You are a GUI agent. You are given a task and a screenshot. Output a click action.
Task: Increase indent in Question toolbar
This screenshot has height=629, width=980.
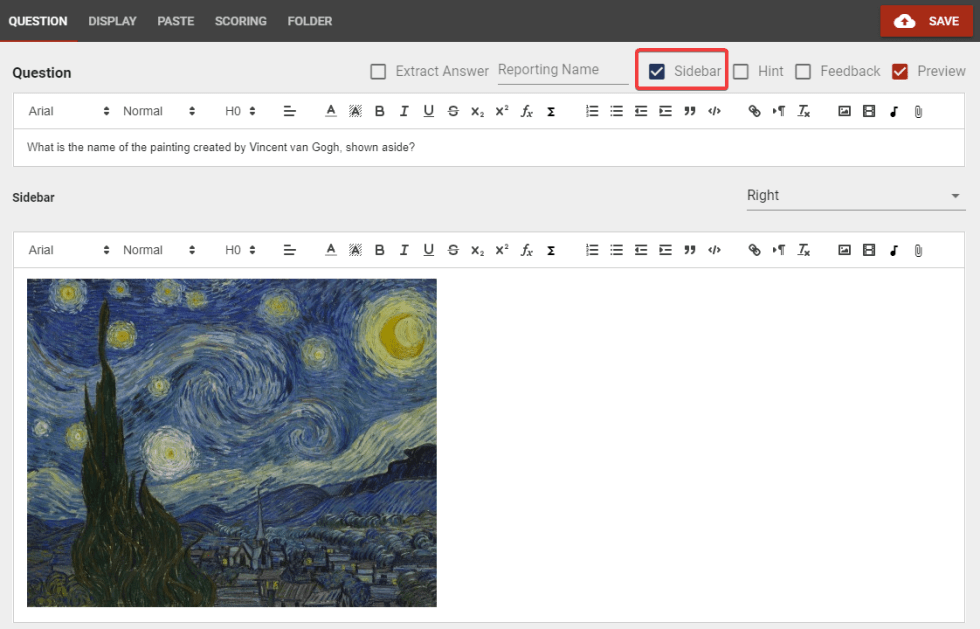665,111
